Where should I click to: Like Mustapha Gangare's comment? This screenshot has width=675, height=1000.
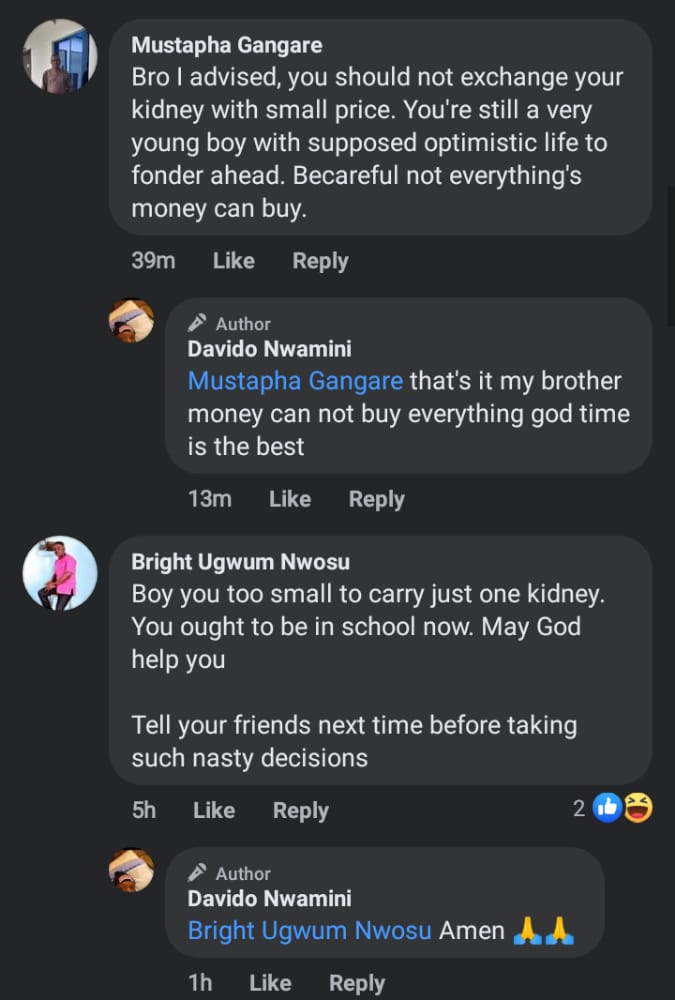[233, 261]
